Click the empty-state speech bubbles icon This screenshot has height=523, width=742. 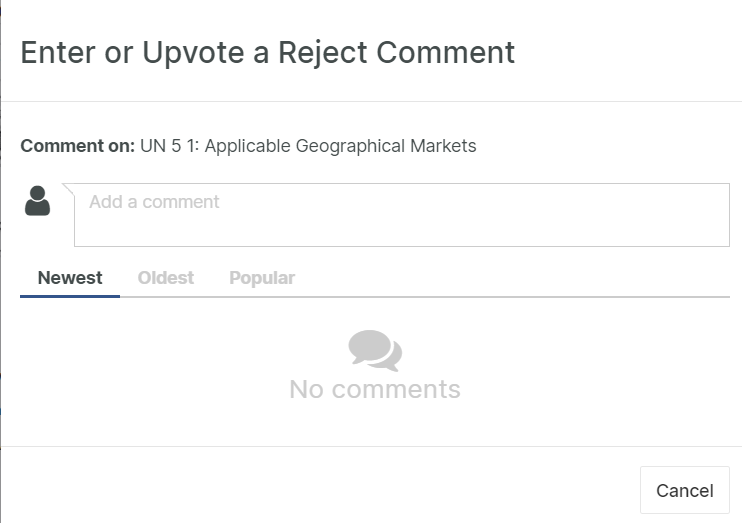375,351
